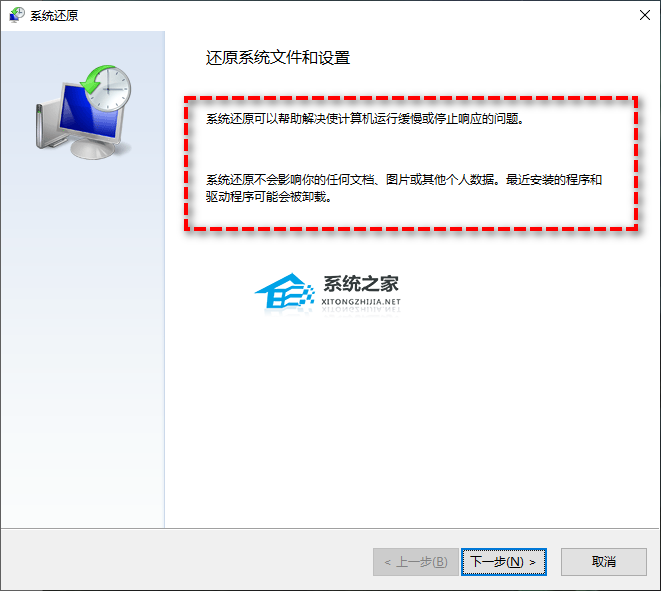Click the 系统还原 title bar text
The image size is (661, 591).
click(54, 16)
